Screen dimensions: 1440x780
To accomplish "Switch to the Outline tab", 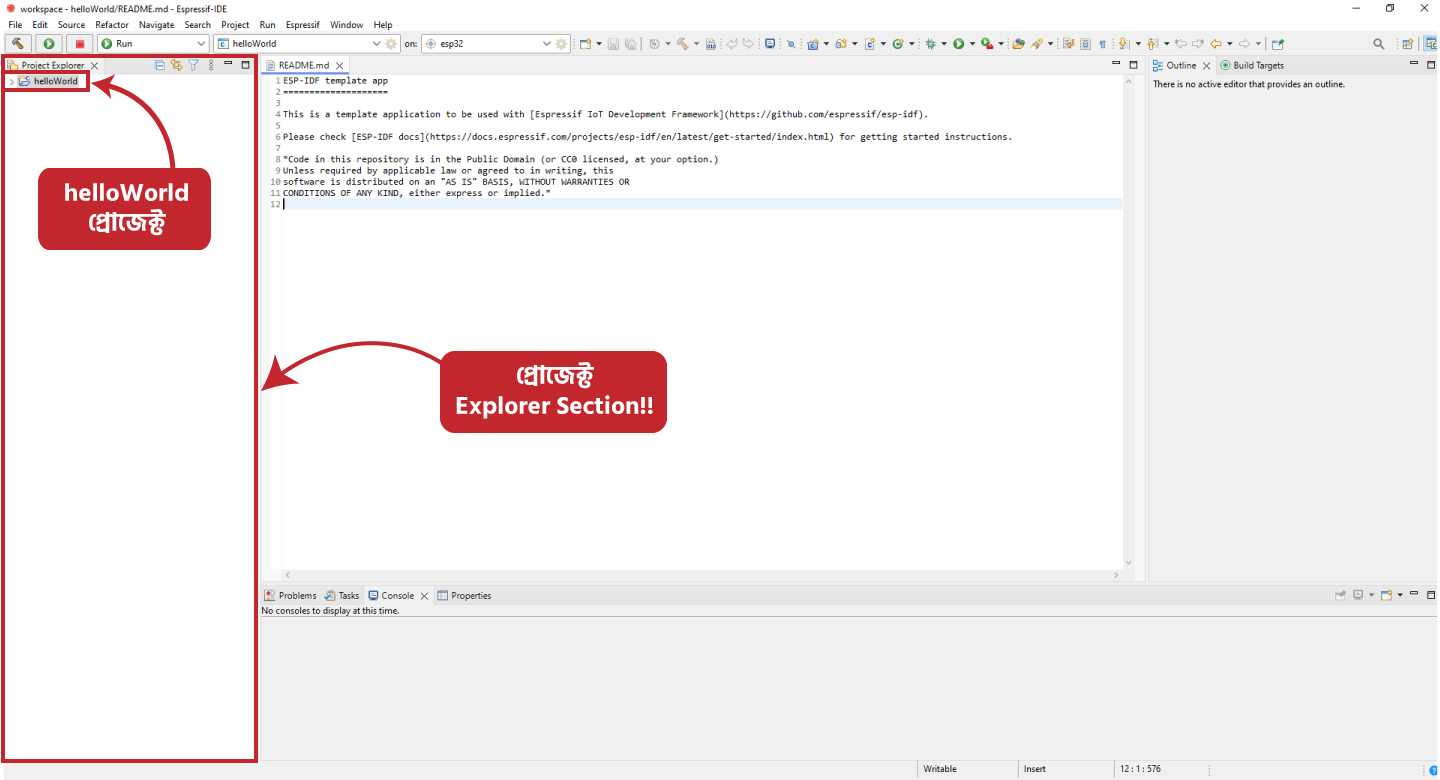I will [1181, 65].
